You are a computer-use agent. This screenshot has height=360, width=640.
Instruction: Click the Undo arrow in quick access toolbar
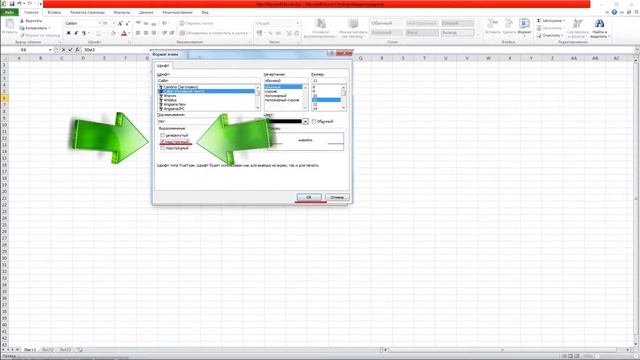[x=19, y=4]
